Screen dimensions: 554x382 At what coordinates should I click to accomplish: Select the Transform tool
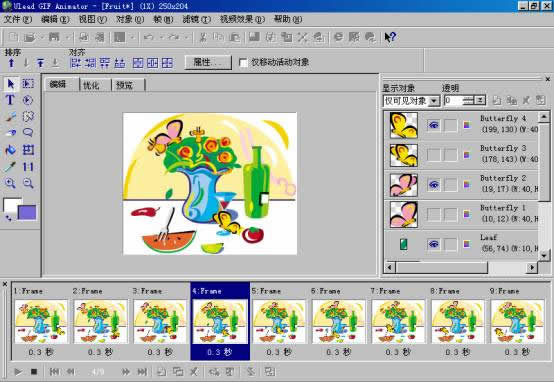tap(28, 150)
